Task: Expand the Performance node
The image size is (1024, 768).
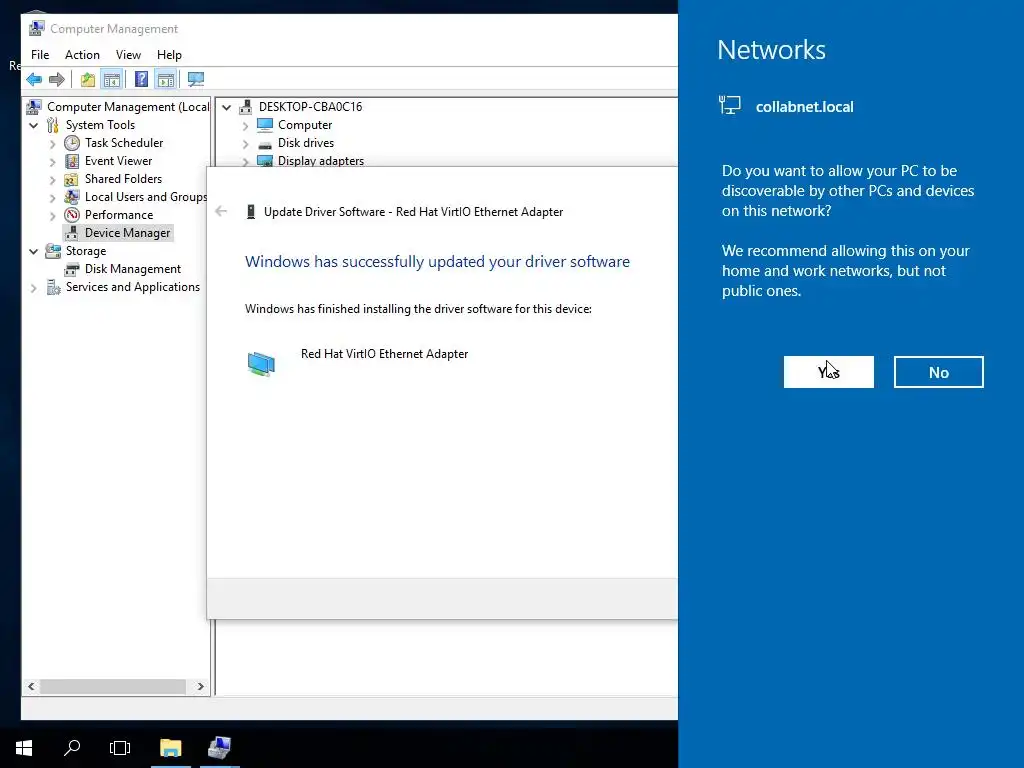Action: 53,215
